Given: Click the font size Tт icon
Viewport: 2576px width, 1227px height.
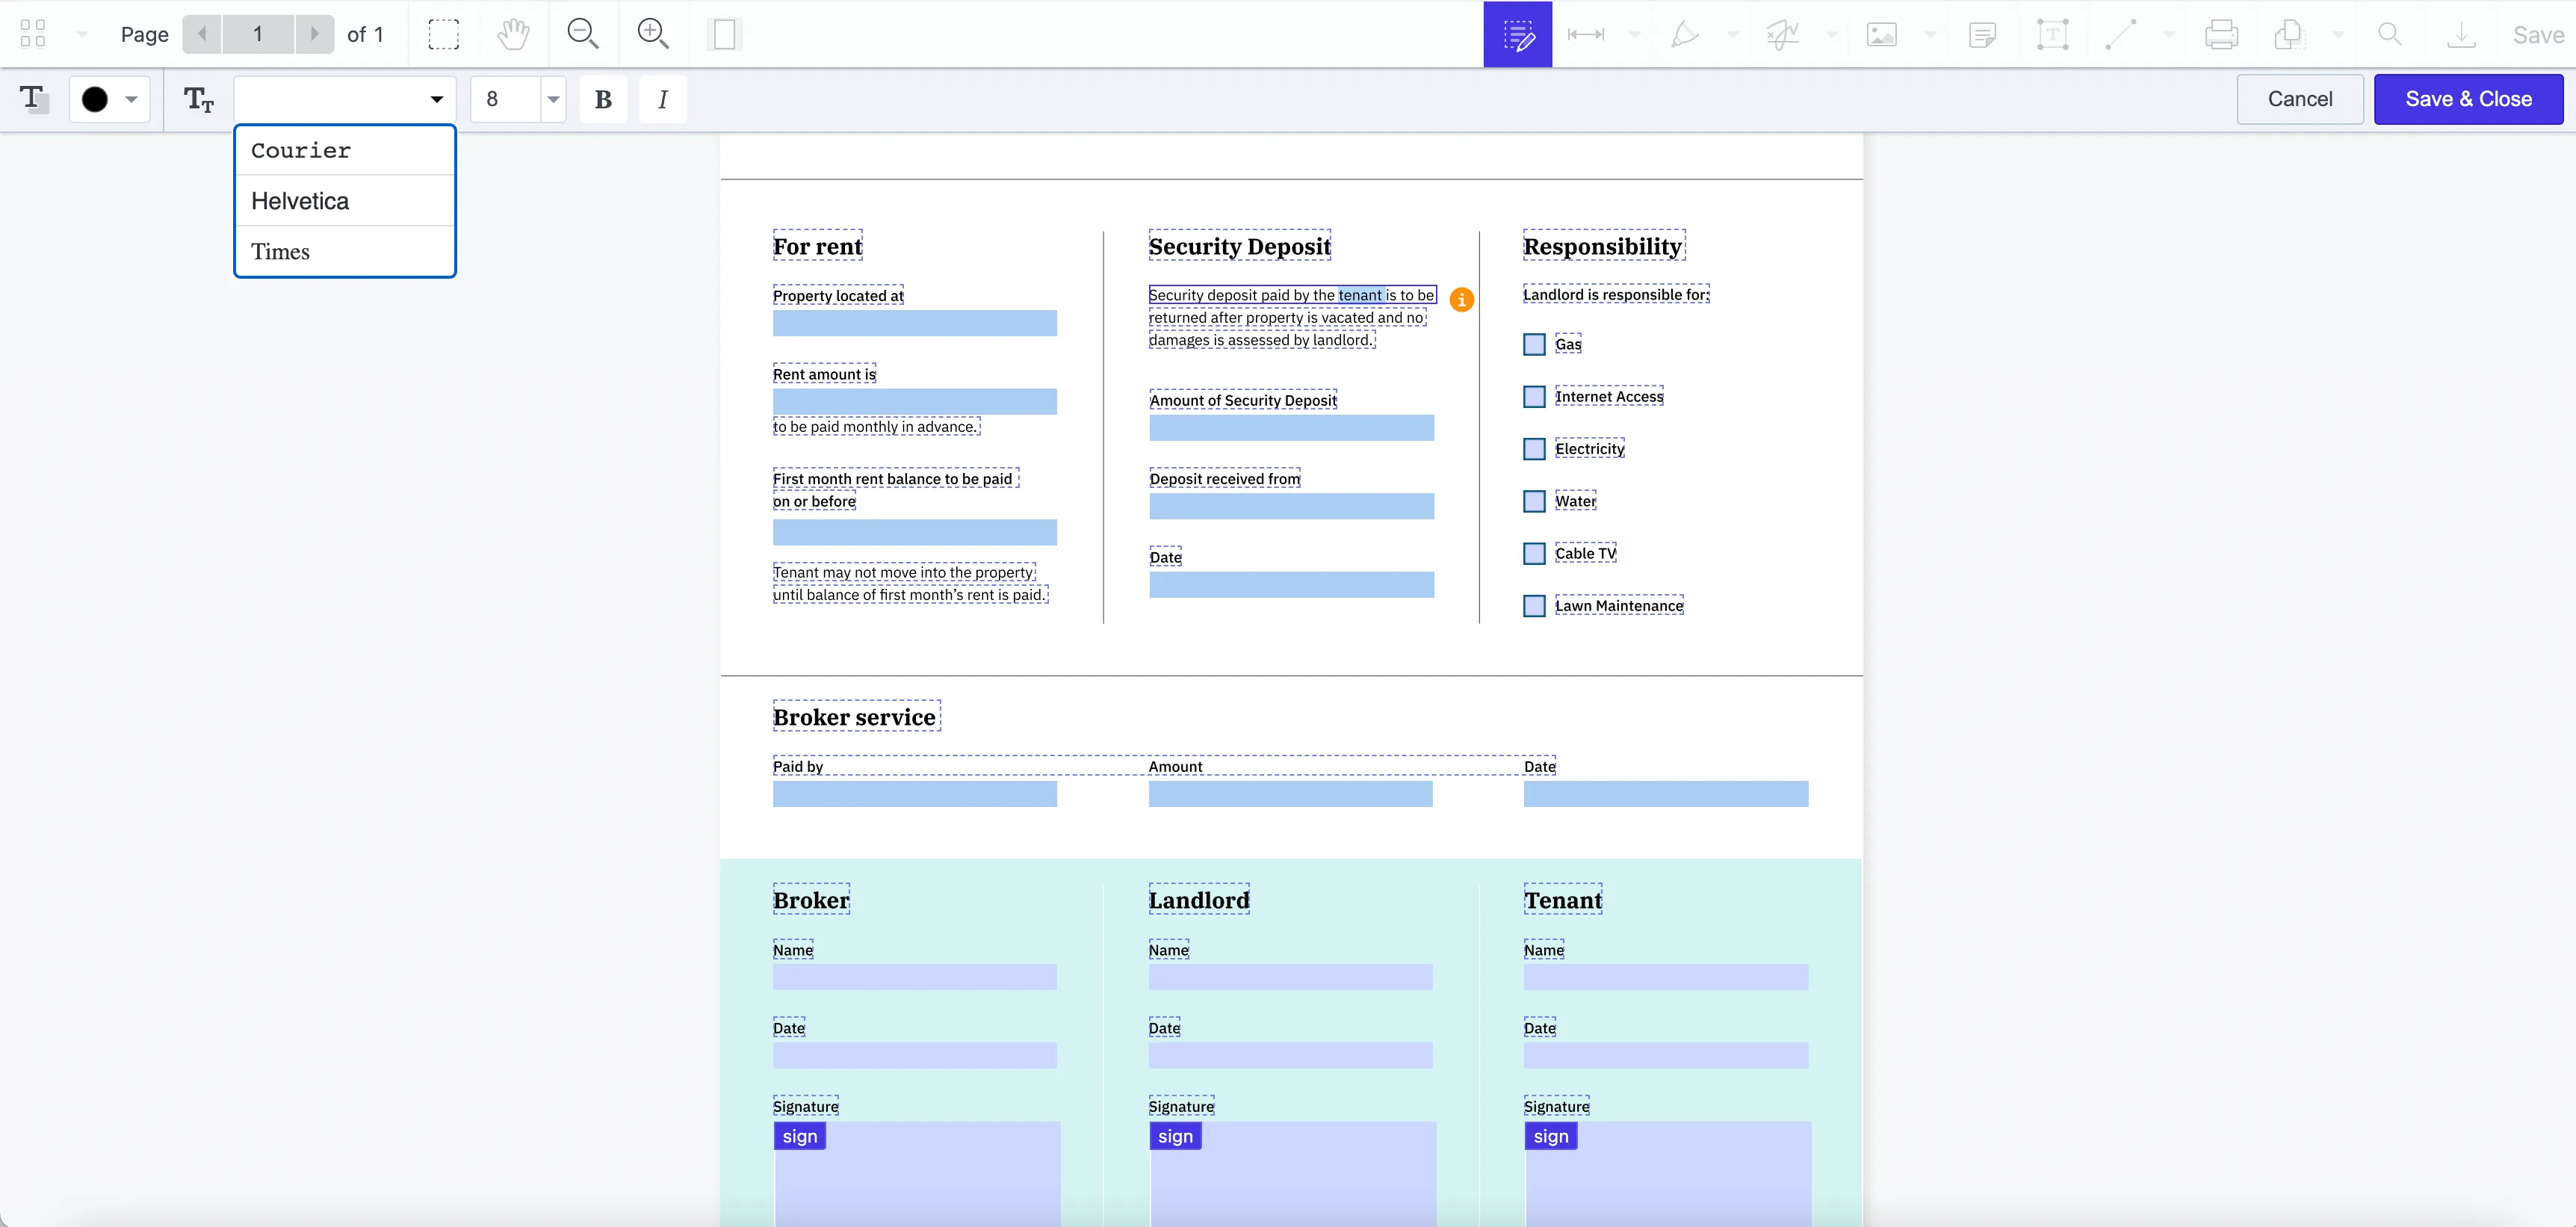Looking at the screenshot, I should tap(198, 99).
